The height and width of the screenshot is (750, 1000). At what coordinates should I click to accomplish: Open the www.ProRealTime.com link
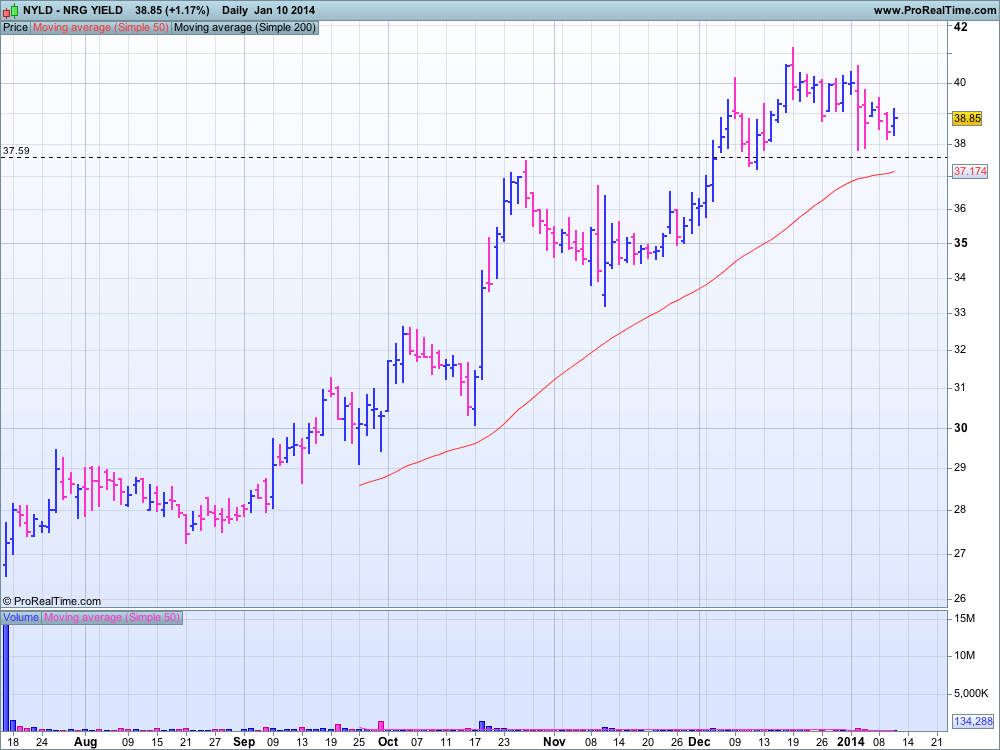[934, 10]
